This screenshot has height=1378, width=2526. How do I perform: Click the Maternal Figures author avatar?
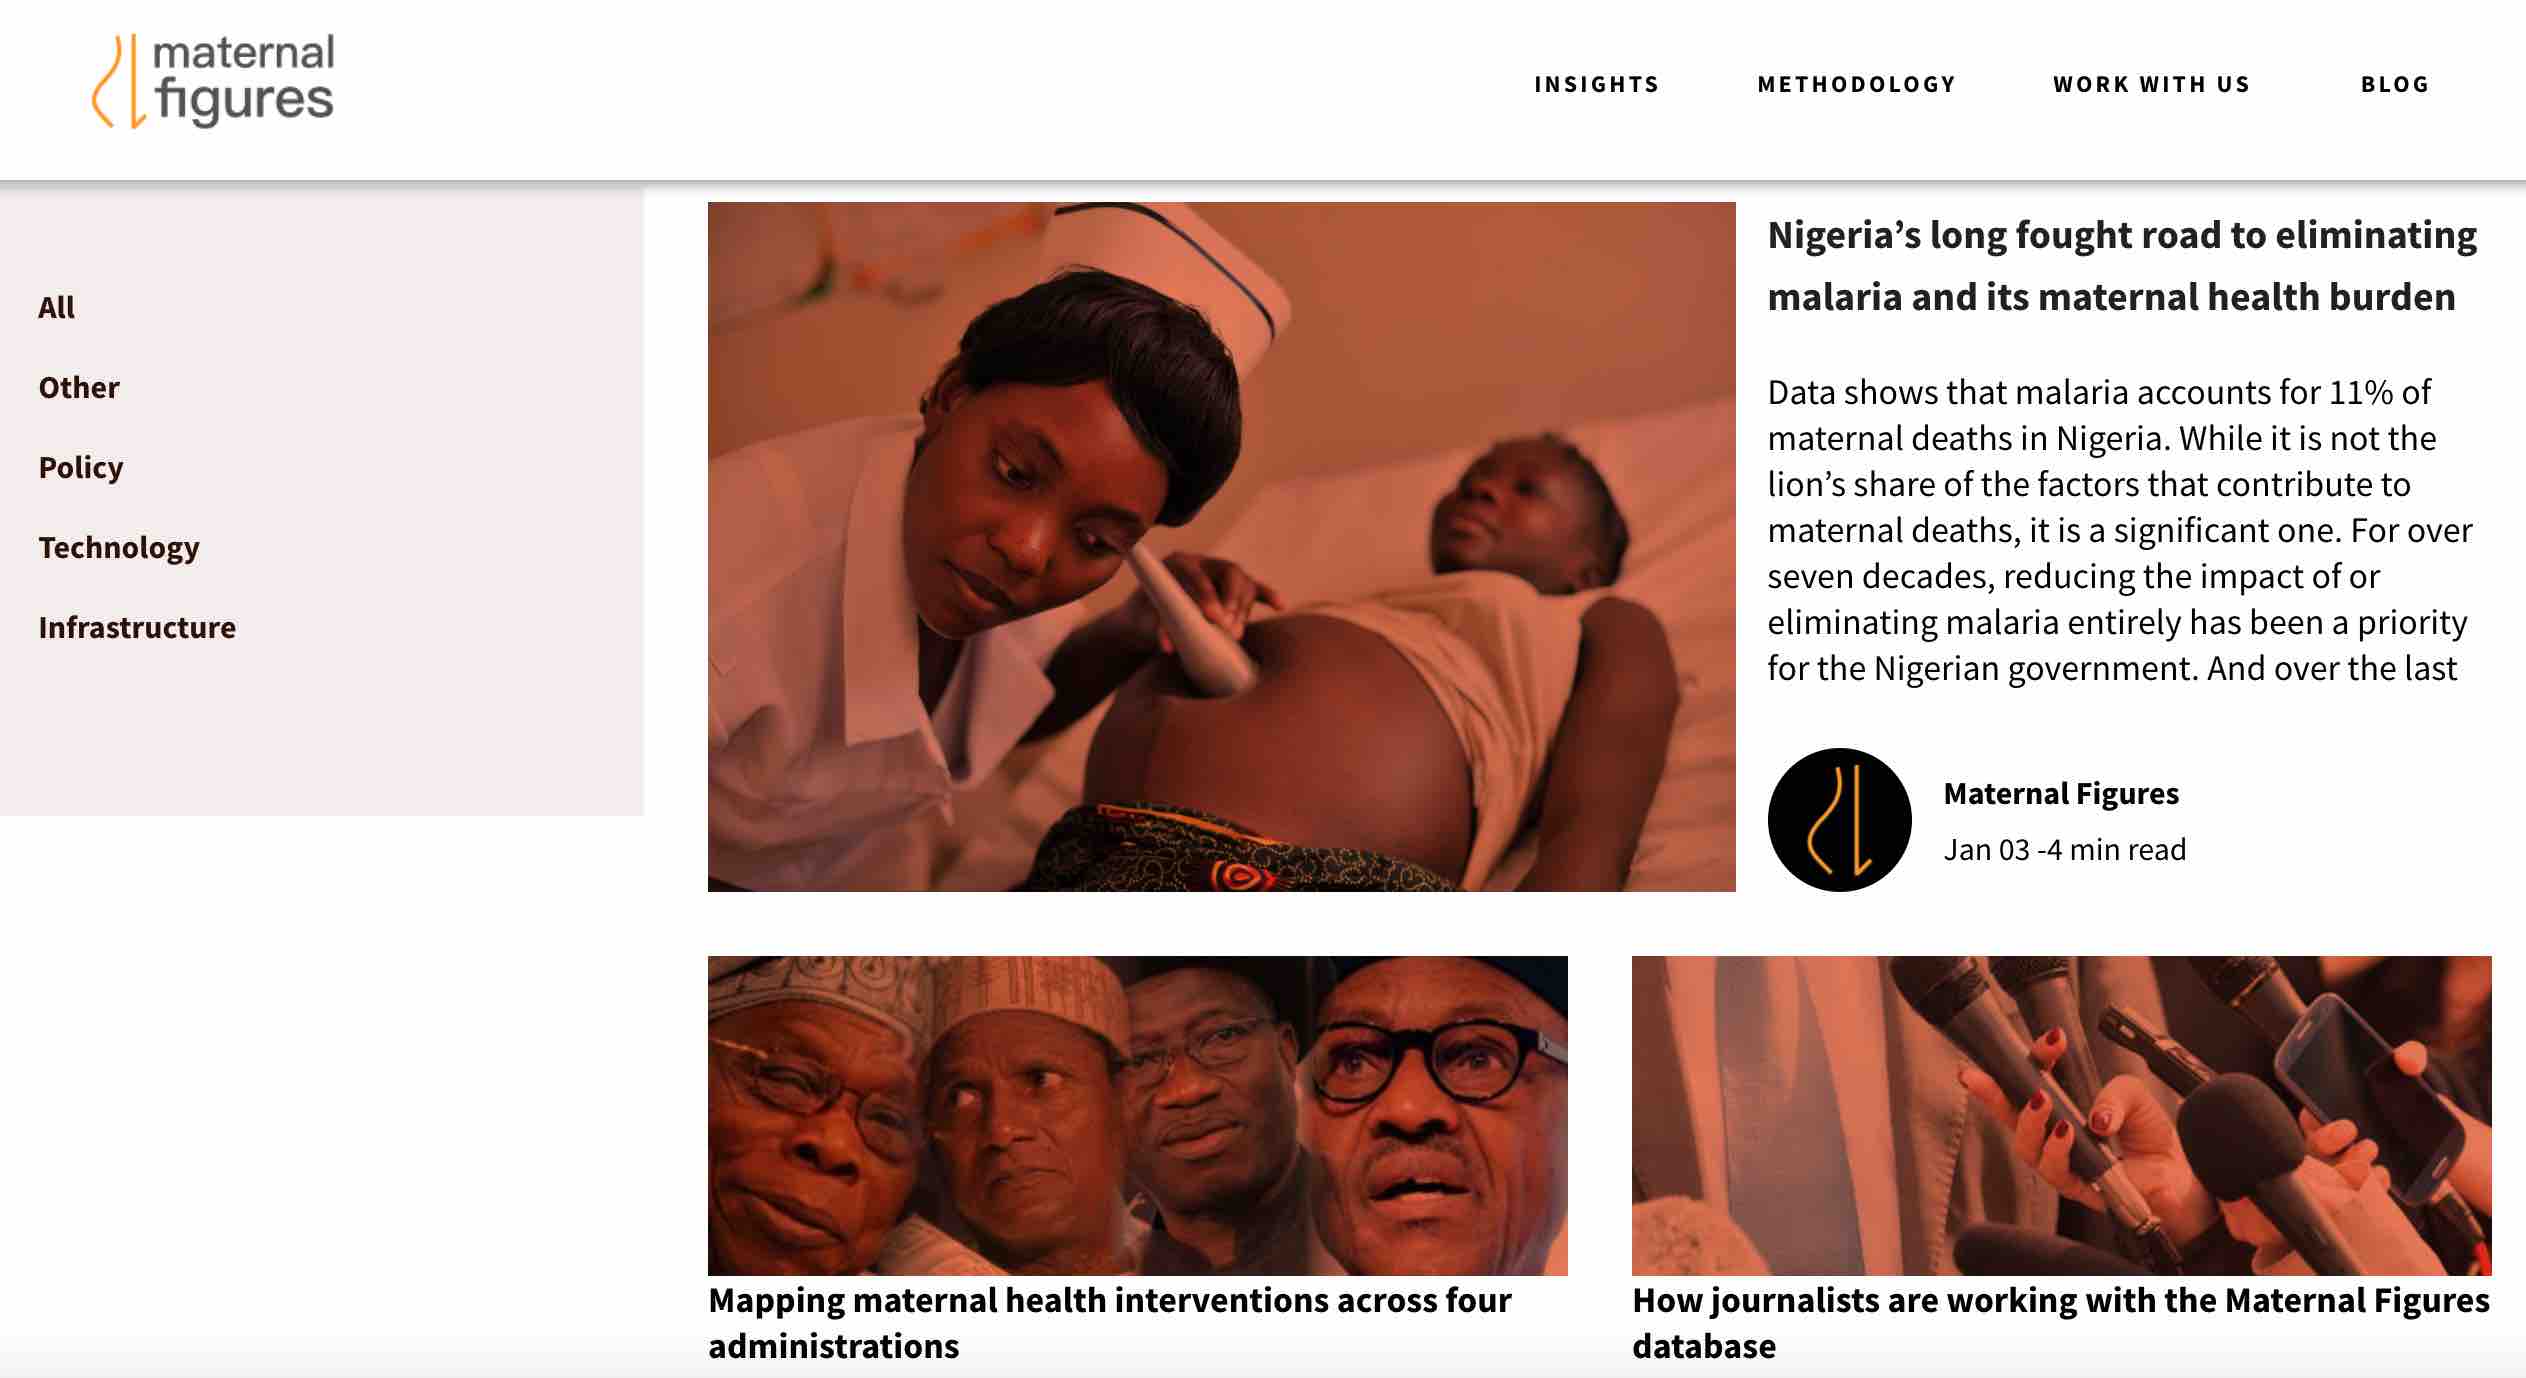(x=1839, y=820)
